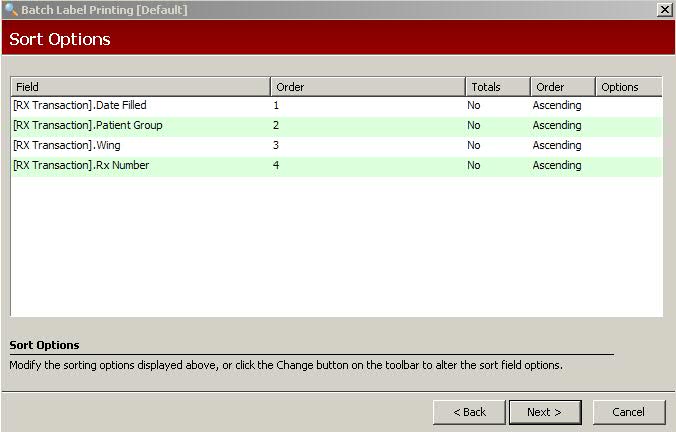This screenshot has width=676, height=432.
Task: Click Ascending in the Wing row
Action: point(557,146)
